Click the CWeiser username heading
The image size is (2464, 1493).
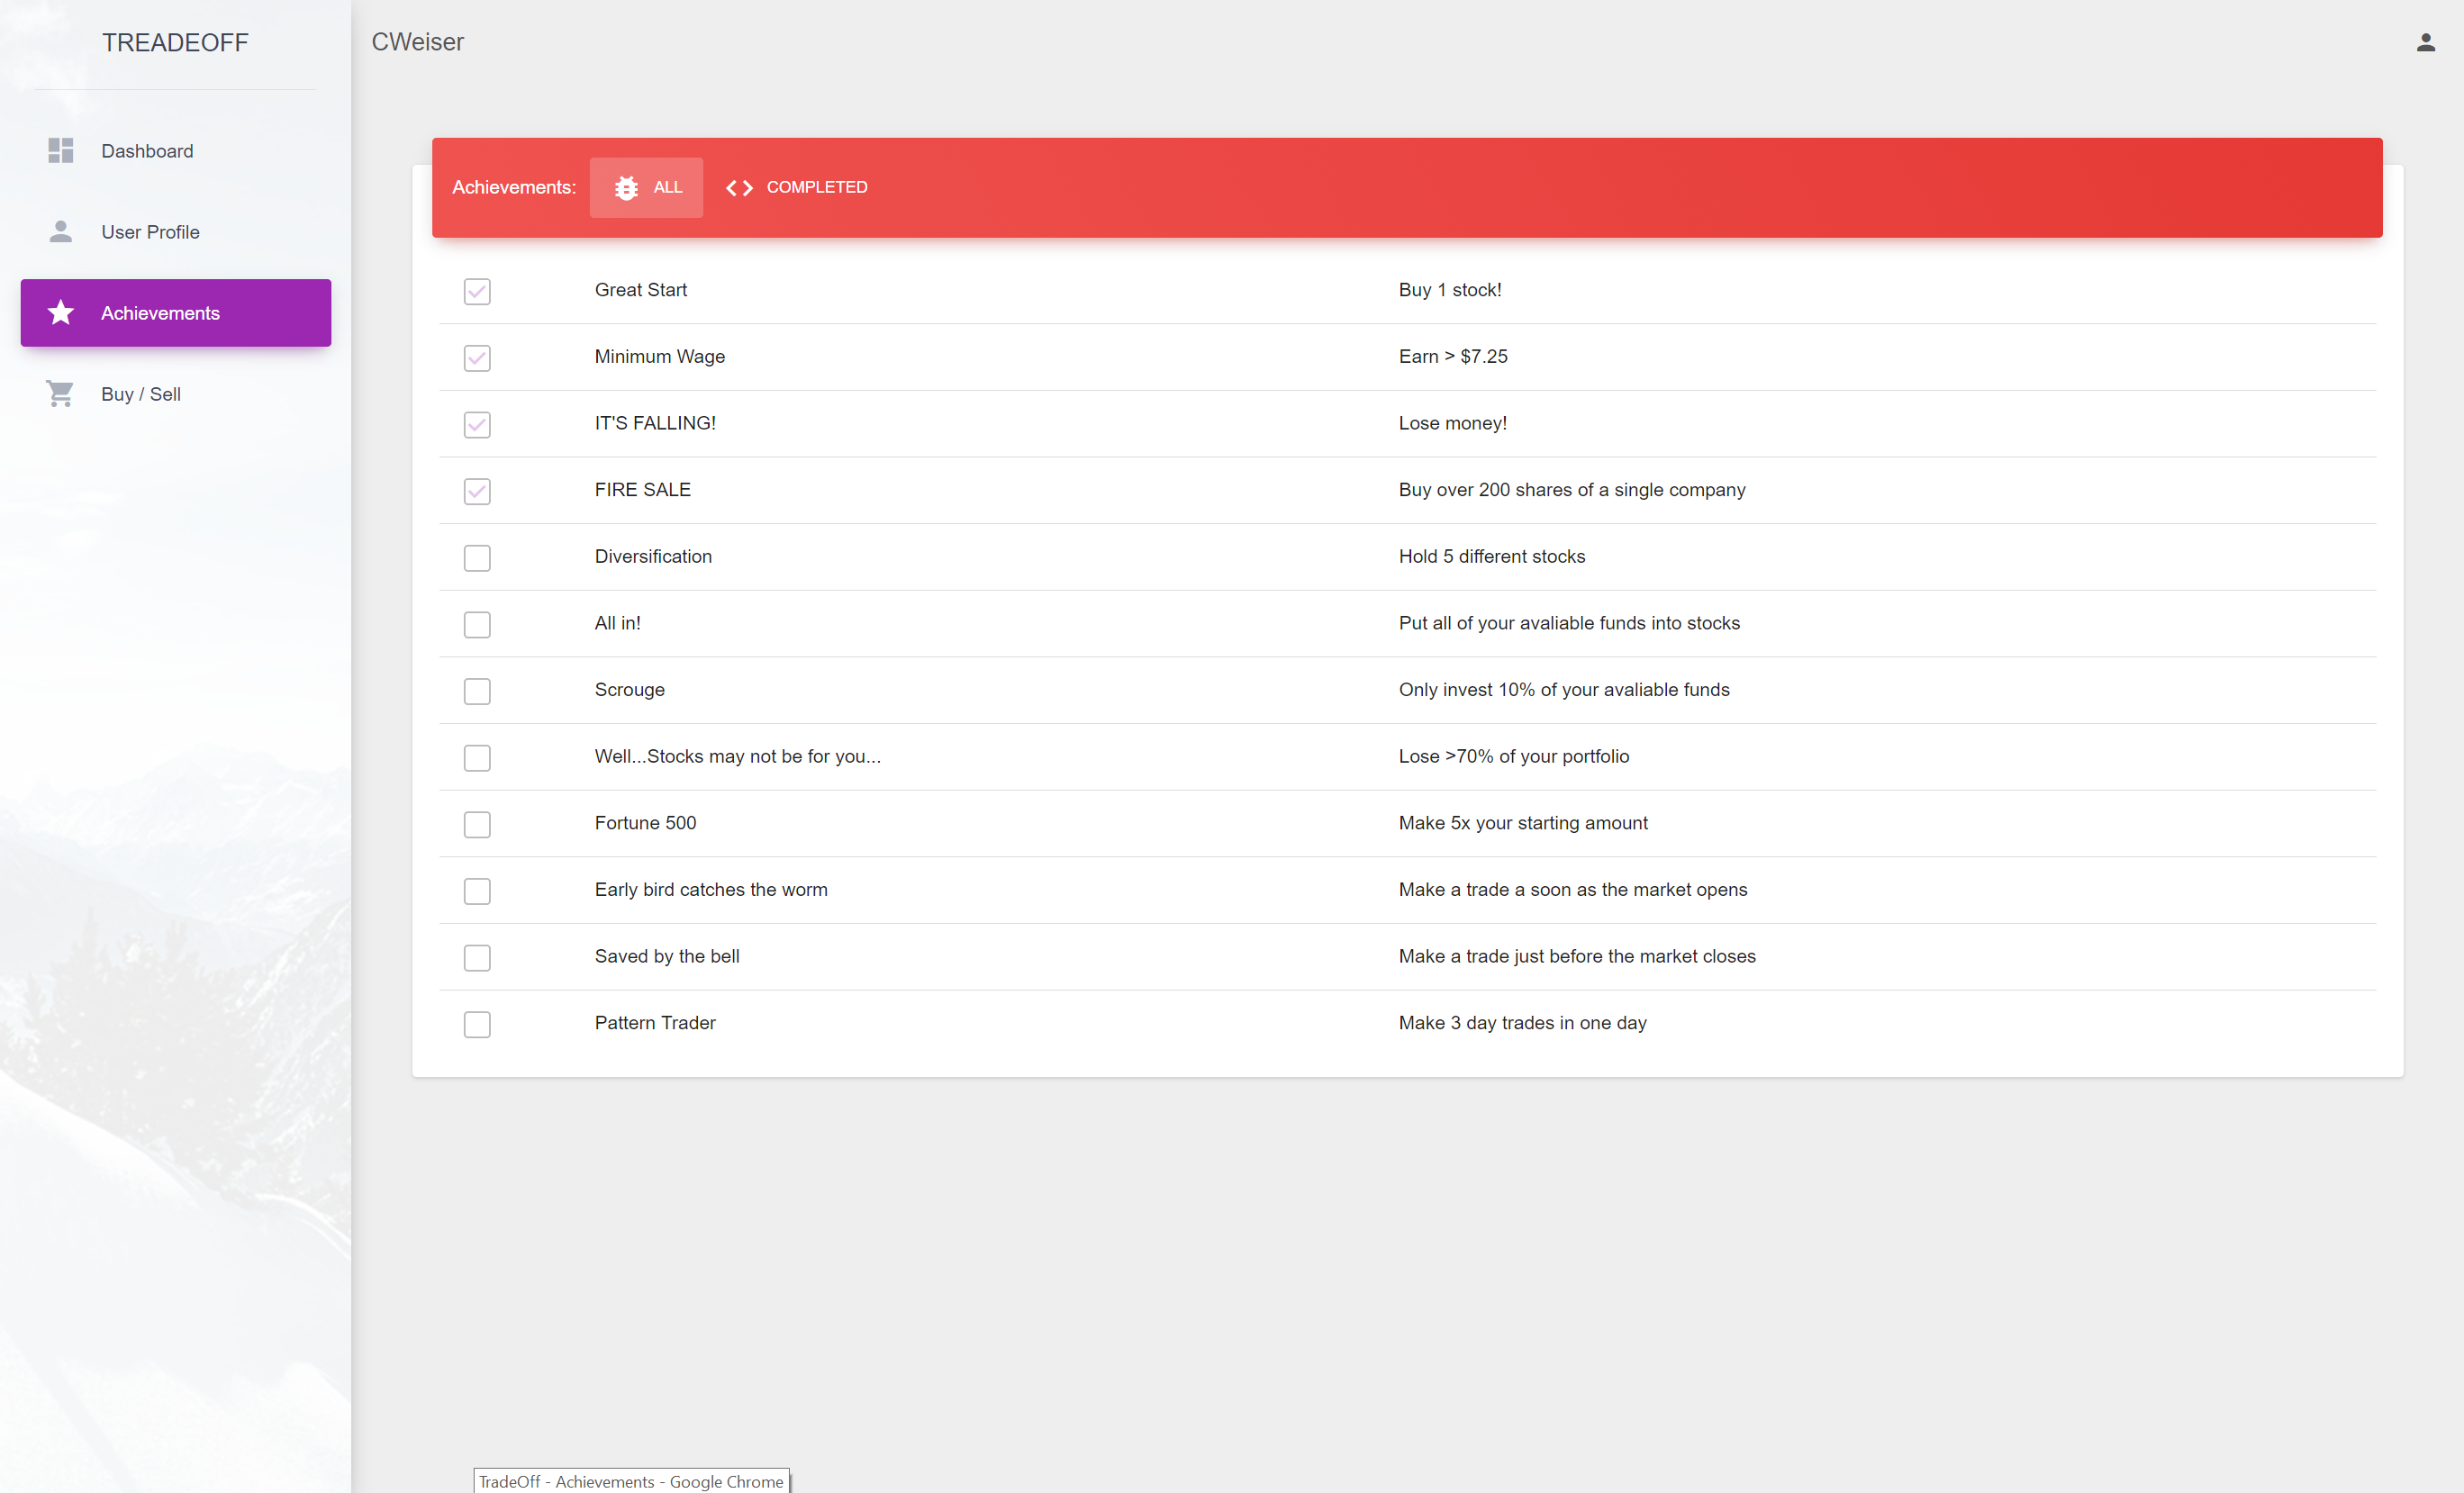click(x=417, y=42)
